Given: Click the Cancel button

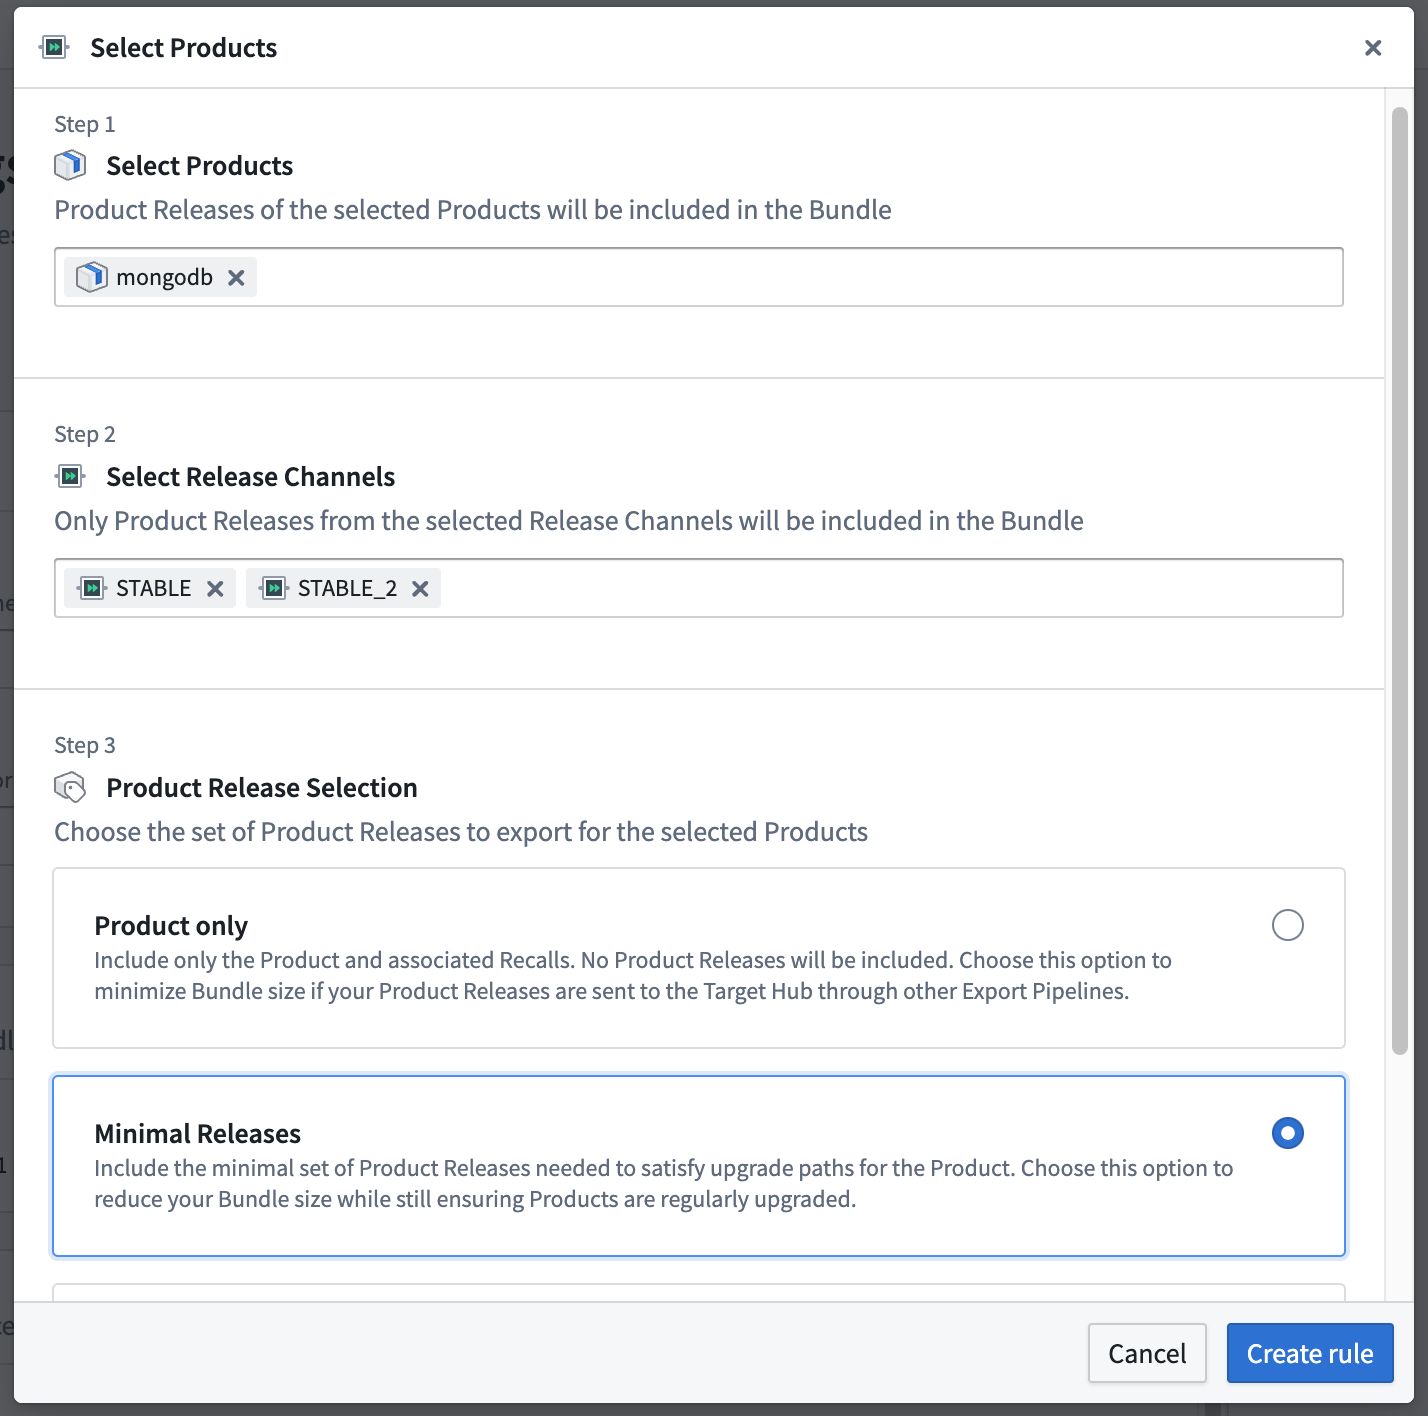Looking at the screenshot, I should coord(1147,1353).
